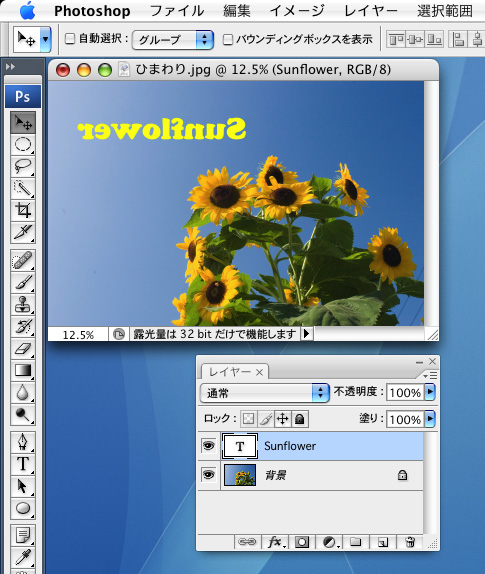Enable the 自動選択 checkbox
The width and height of the screenshot is (485, 574).
pyautogui.click(x=70, y=38)
